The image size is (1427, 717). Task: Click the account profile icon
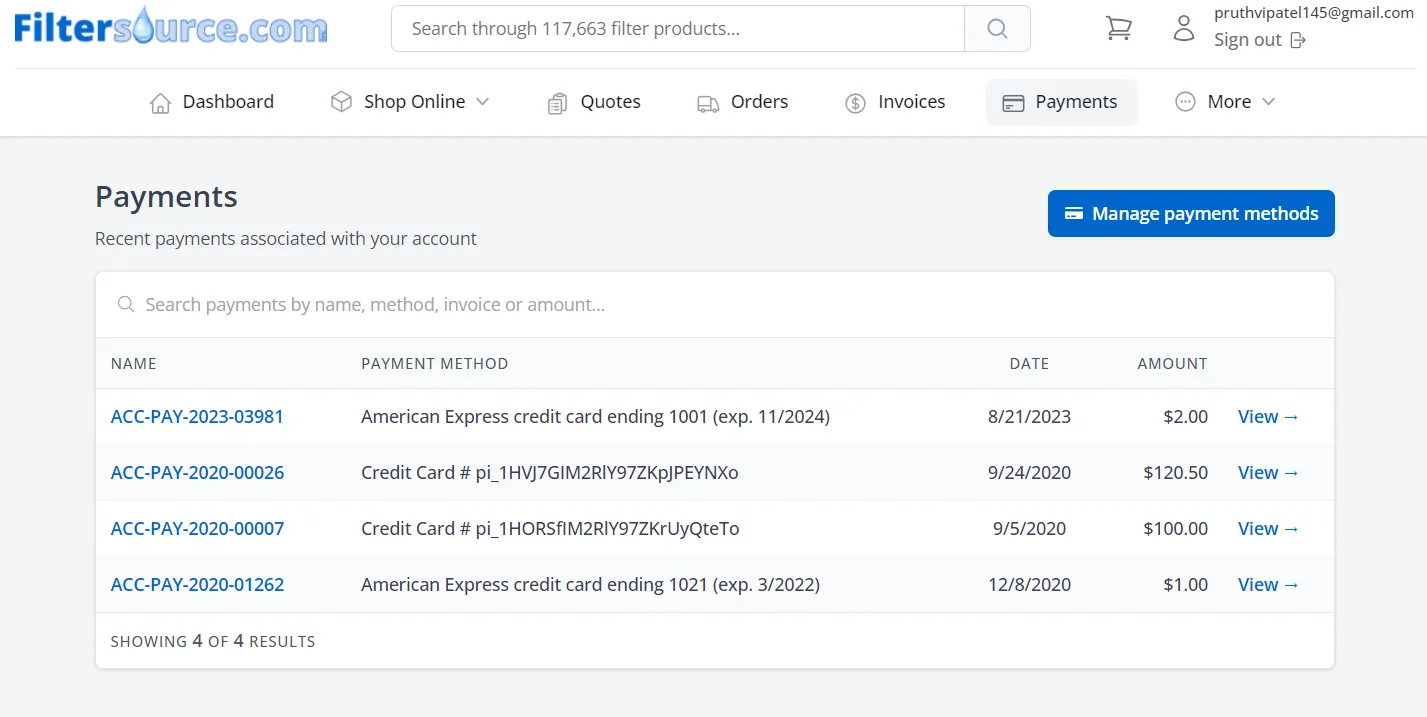pyautogui.click(x=1183, y=28)
